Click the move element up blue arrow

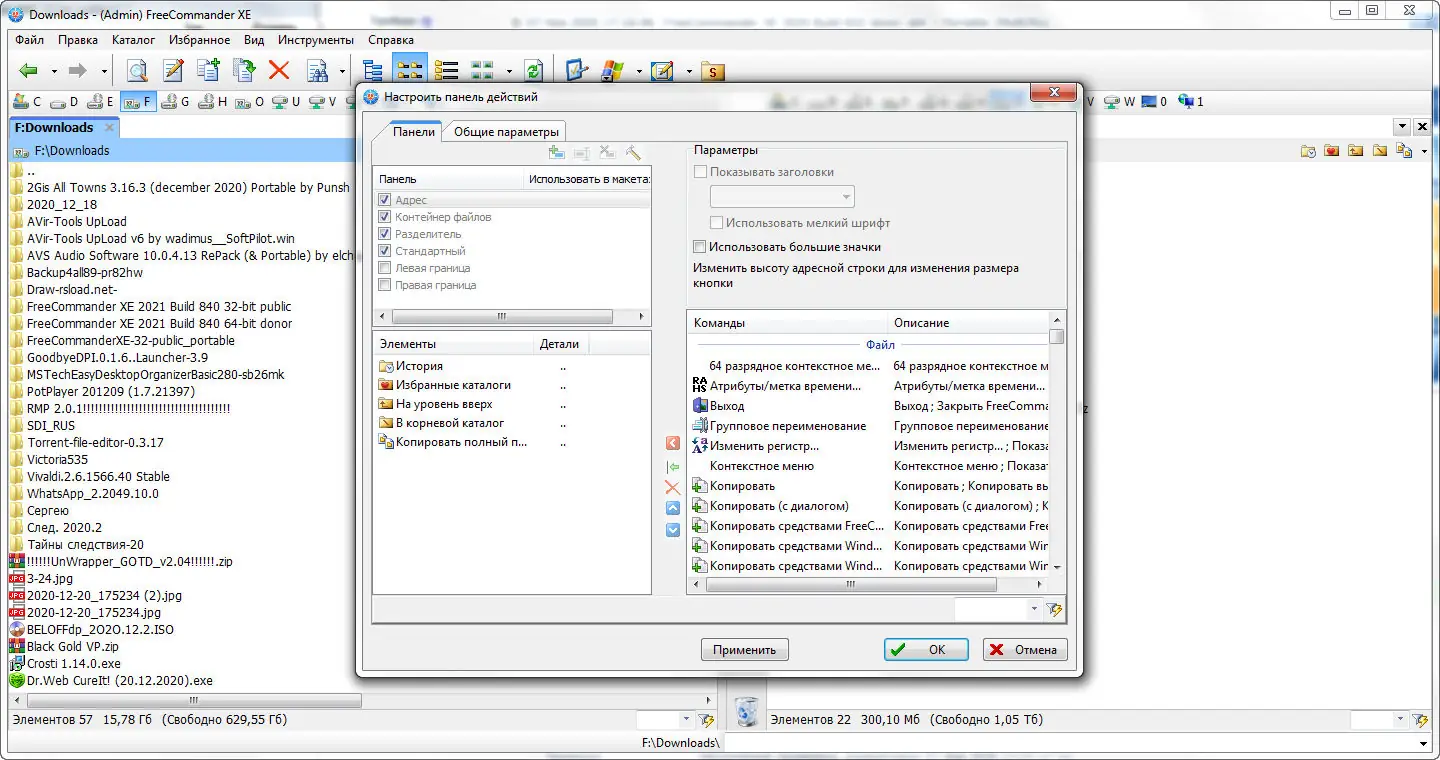pos(673,508)
